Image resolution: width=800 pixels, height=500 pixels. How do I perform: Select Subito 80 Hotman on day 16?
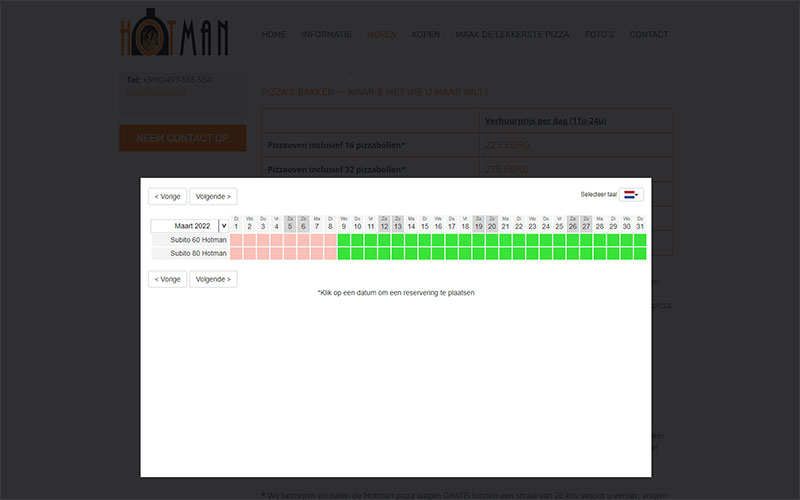tap(438, 254)
